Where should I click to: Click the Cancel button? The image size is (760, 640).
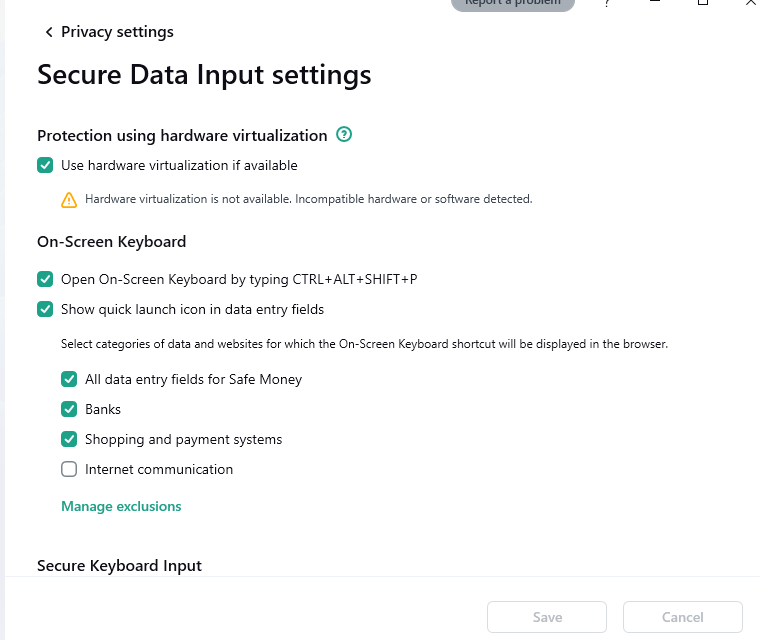point(682,617)
